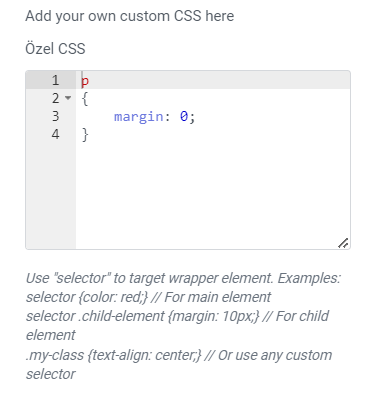Select line number 1 in the gutter
Image resolution: width=372 pixels, height=403 pixels.
55,80
